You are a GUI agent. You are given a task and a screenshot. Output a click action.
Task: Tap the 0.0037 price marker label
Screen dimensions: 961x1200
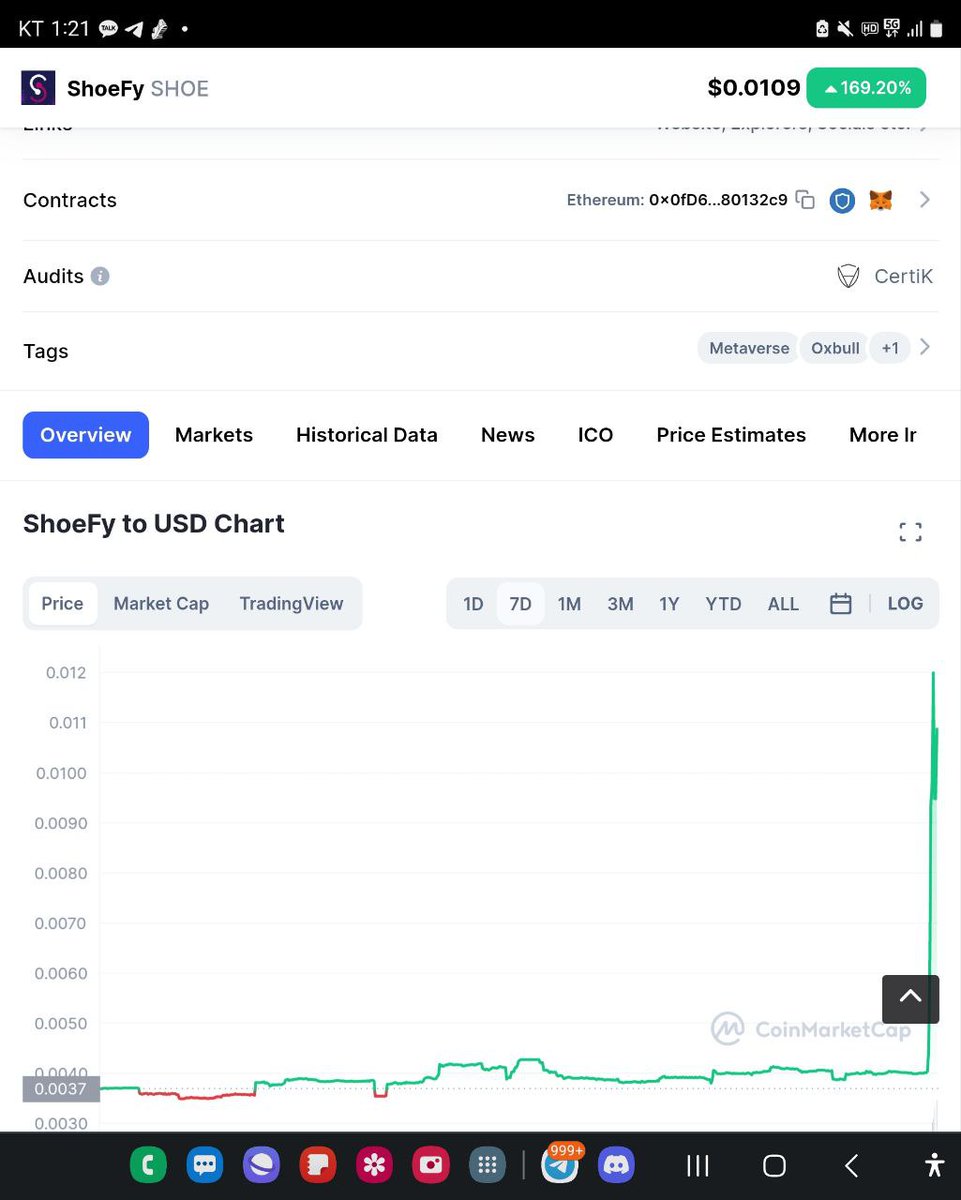pyautogui.click(x=61, y=1089)
